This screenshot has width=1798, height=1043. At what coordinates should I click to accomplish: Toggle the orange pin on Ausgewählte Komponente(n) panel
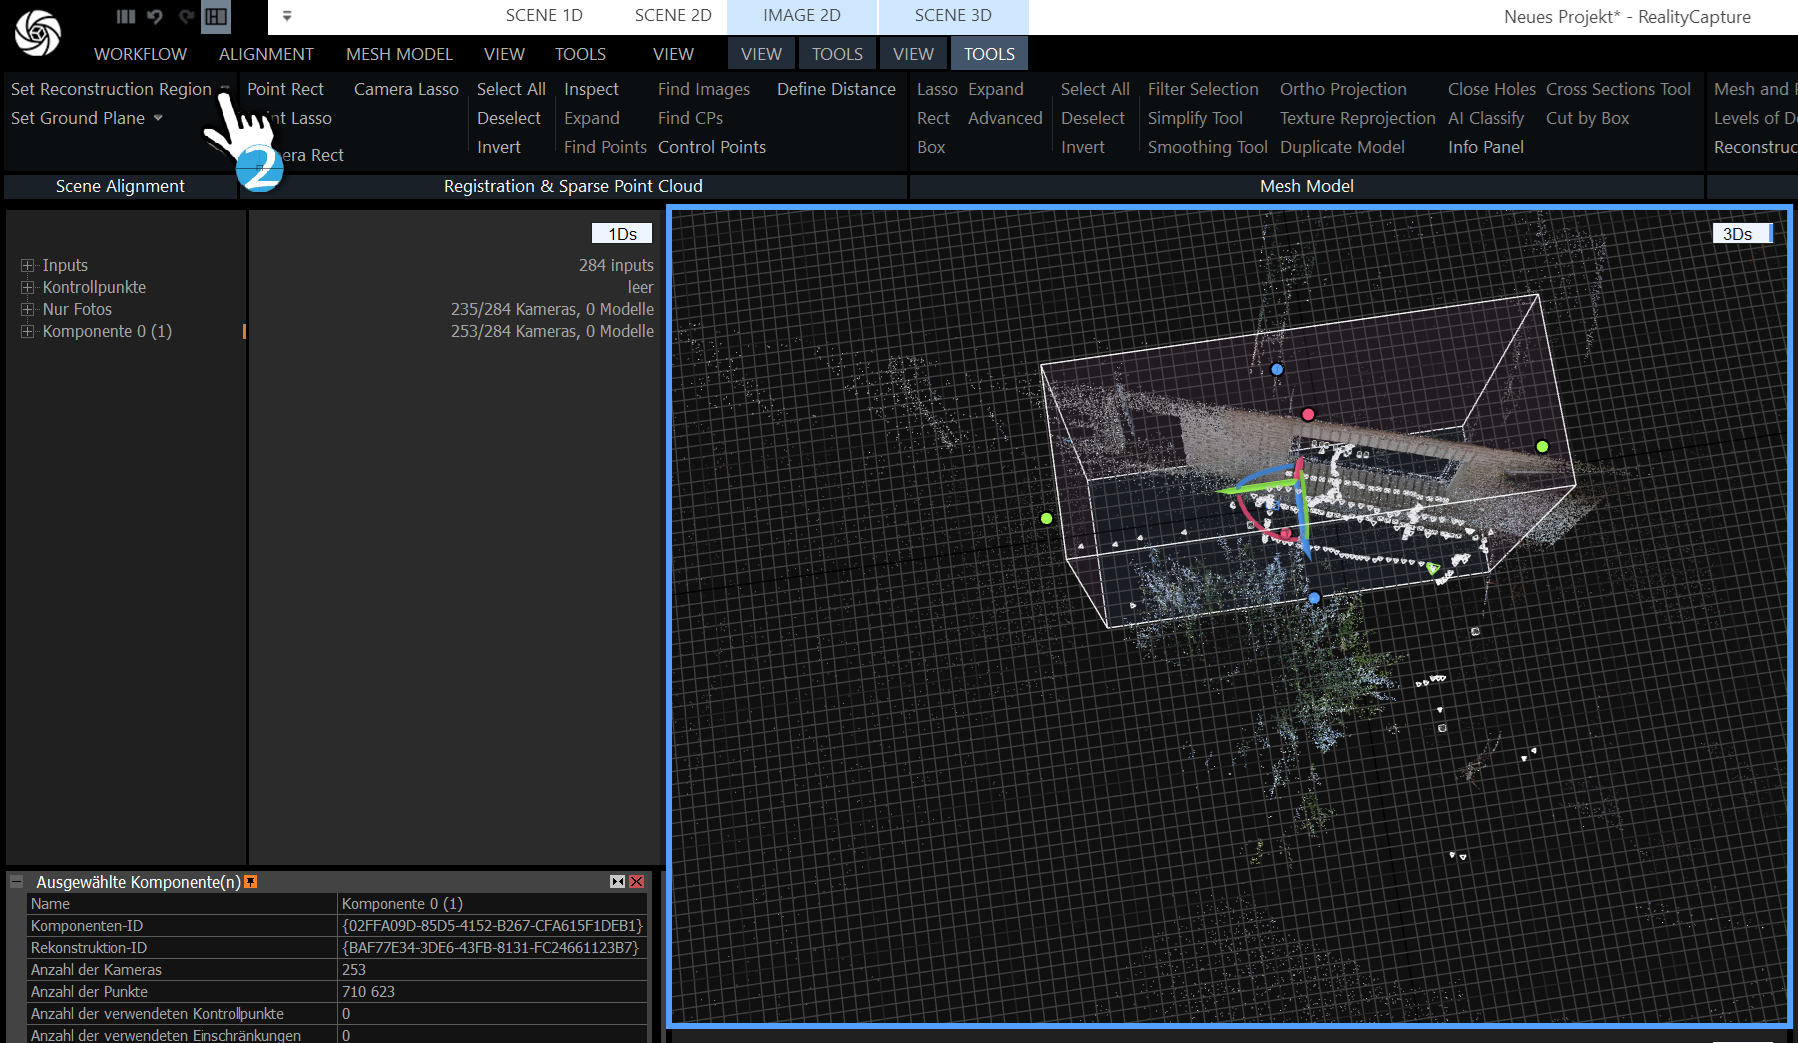251,881
